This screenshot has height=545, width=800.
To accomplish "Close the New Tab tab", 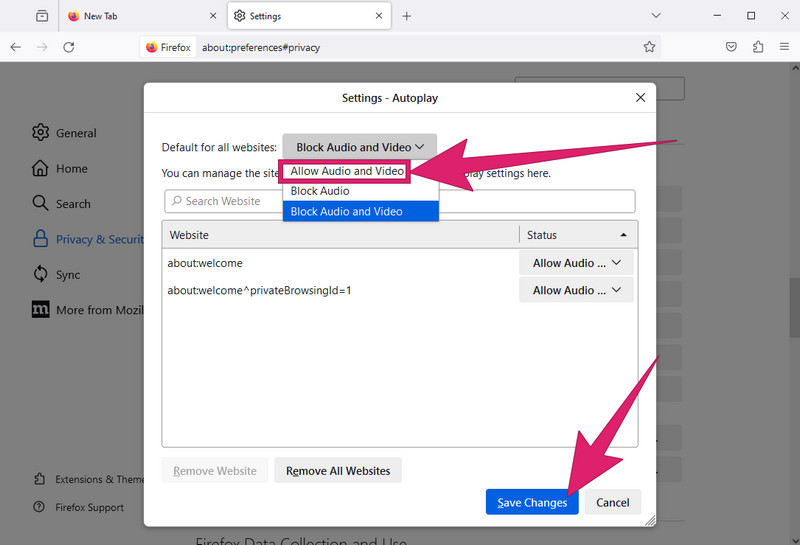I will point(213,16).
